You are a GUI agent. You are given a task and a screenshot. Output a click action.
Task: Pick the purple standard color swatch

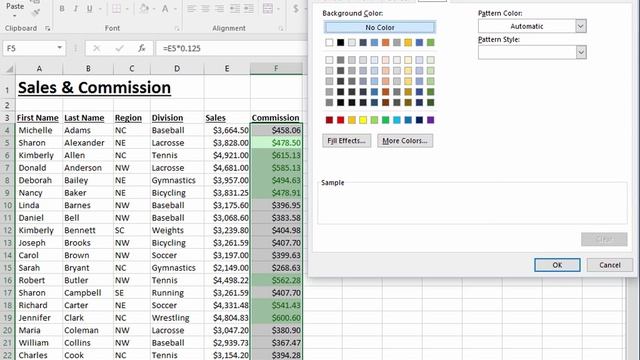[x=431, y=120]
